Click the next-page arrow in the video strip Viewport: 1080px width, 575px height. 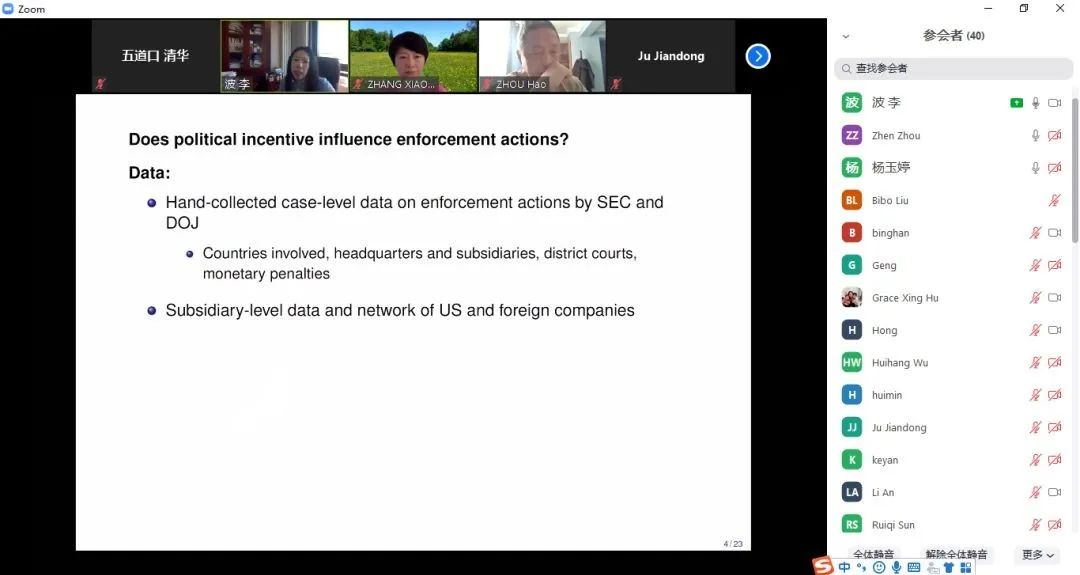758,56
